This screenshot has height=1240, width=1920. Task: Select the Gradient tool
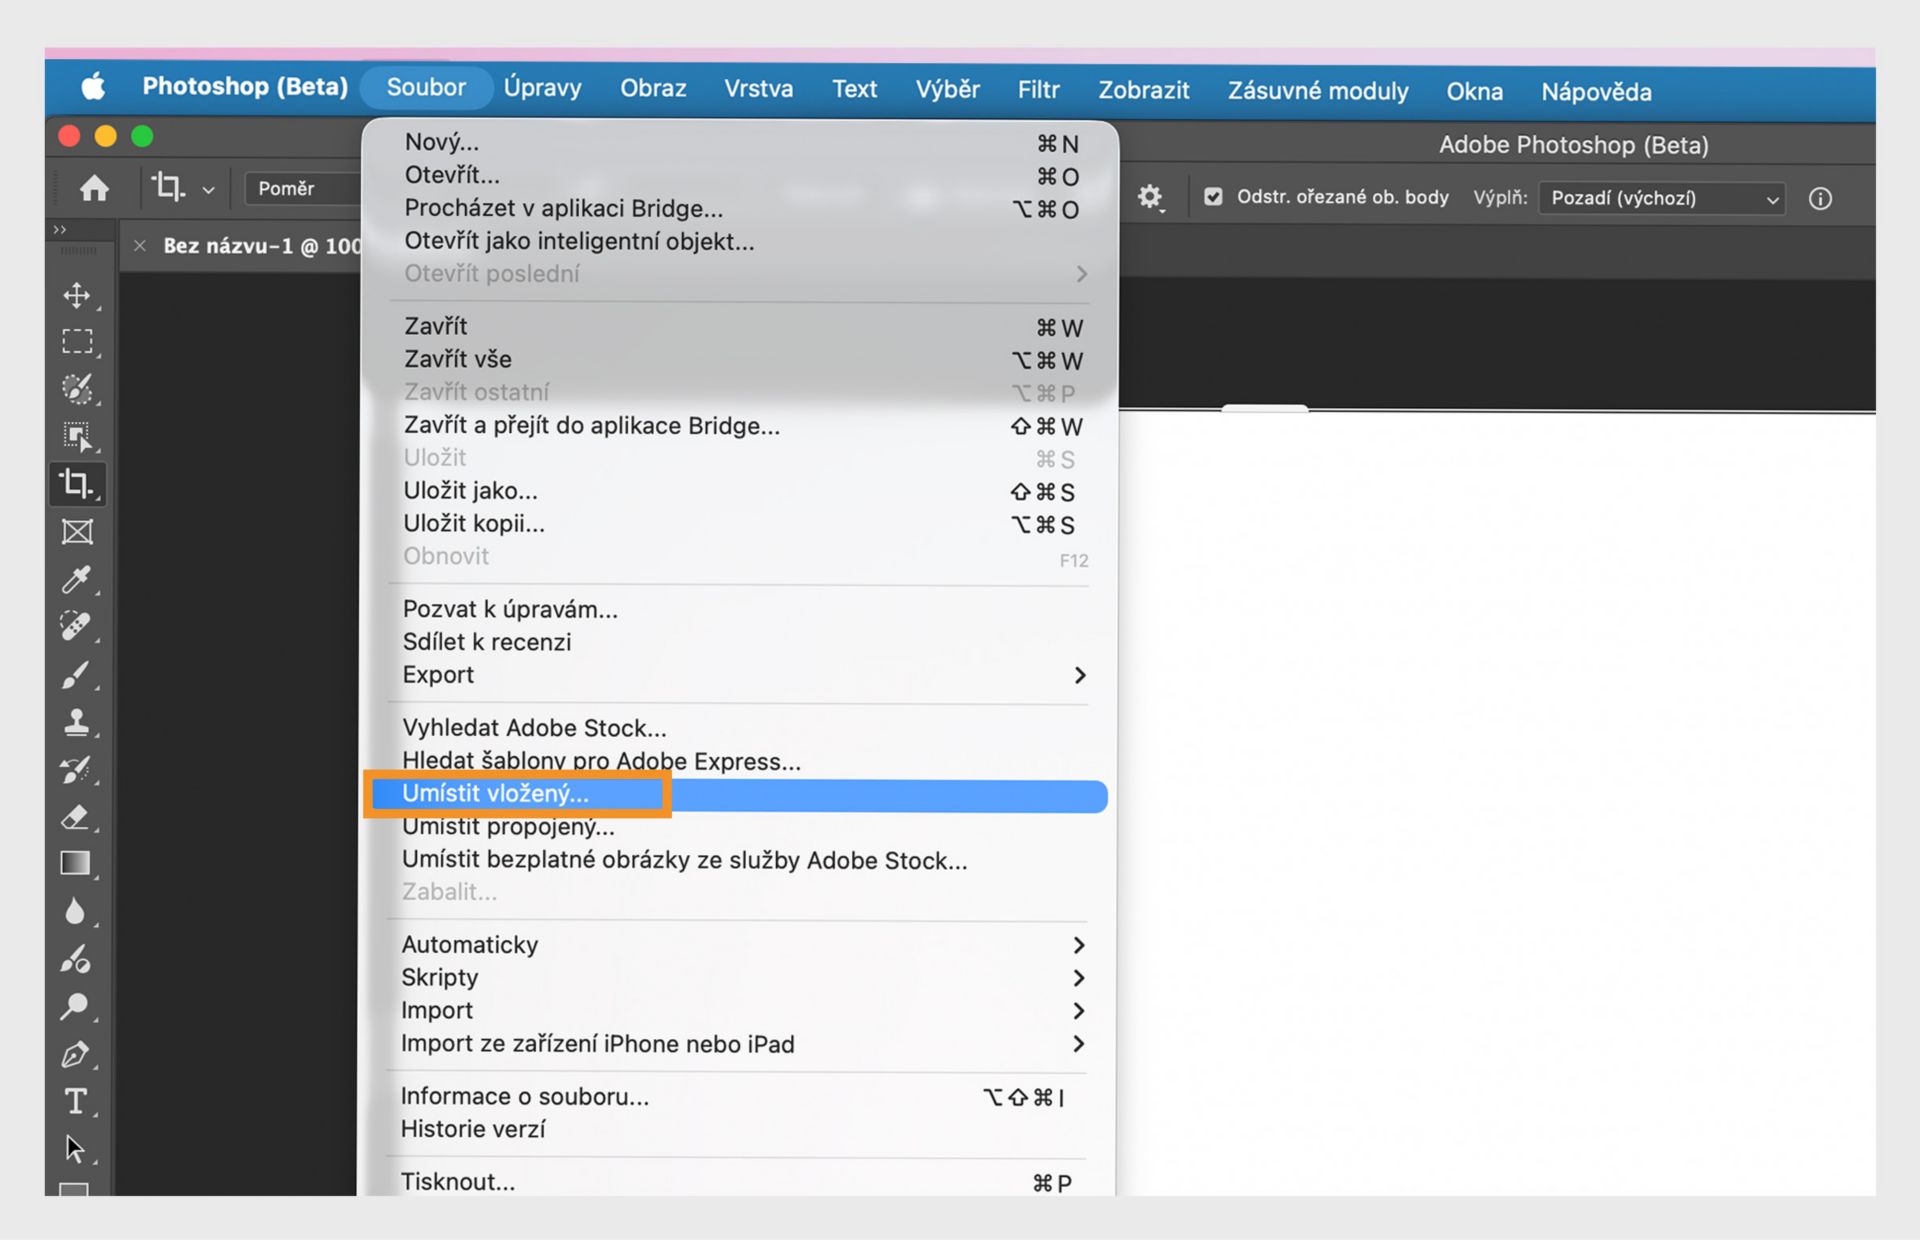(x=78, y=862)
